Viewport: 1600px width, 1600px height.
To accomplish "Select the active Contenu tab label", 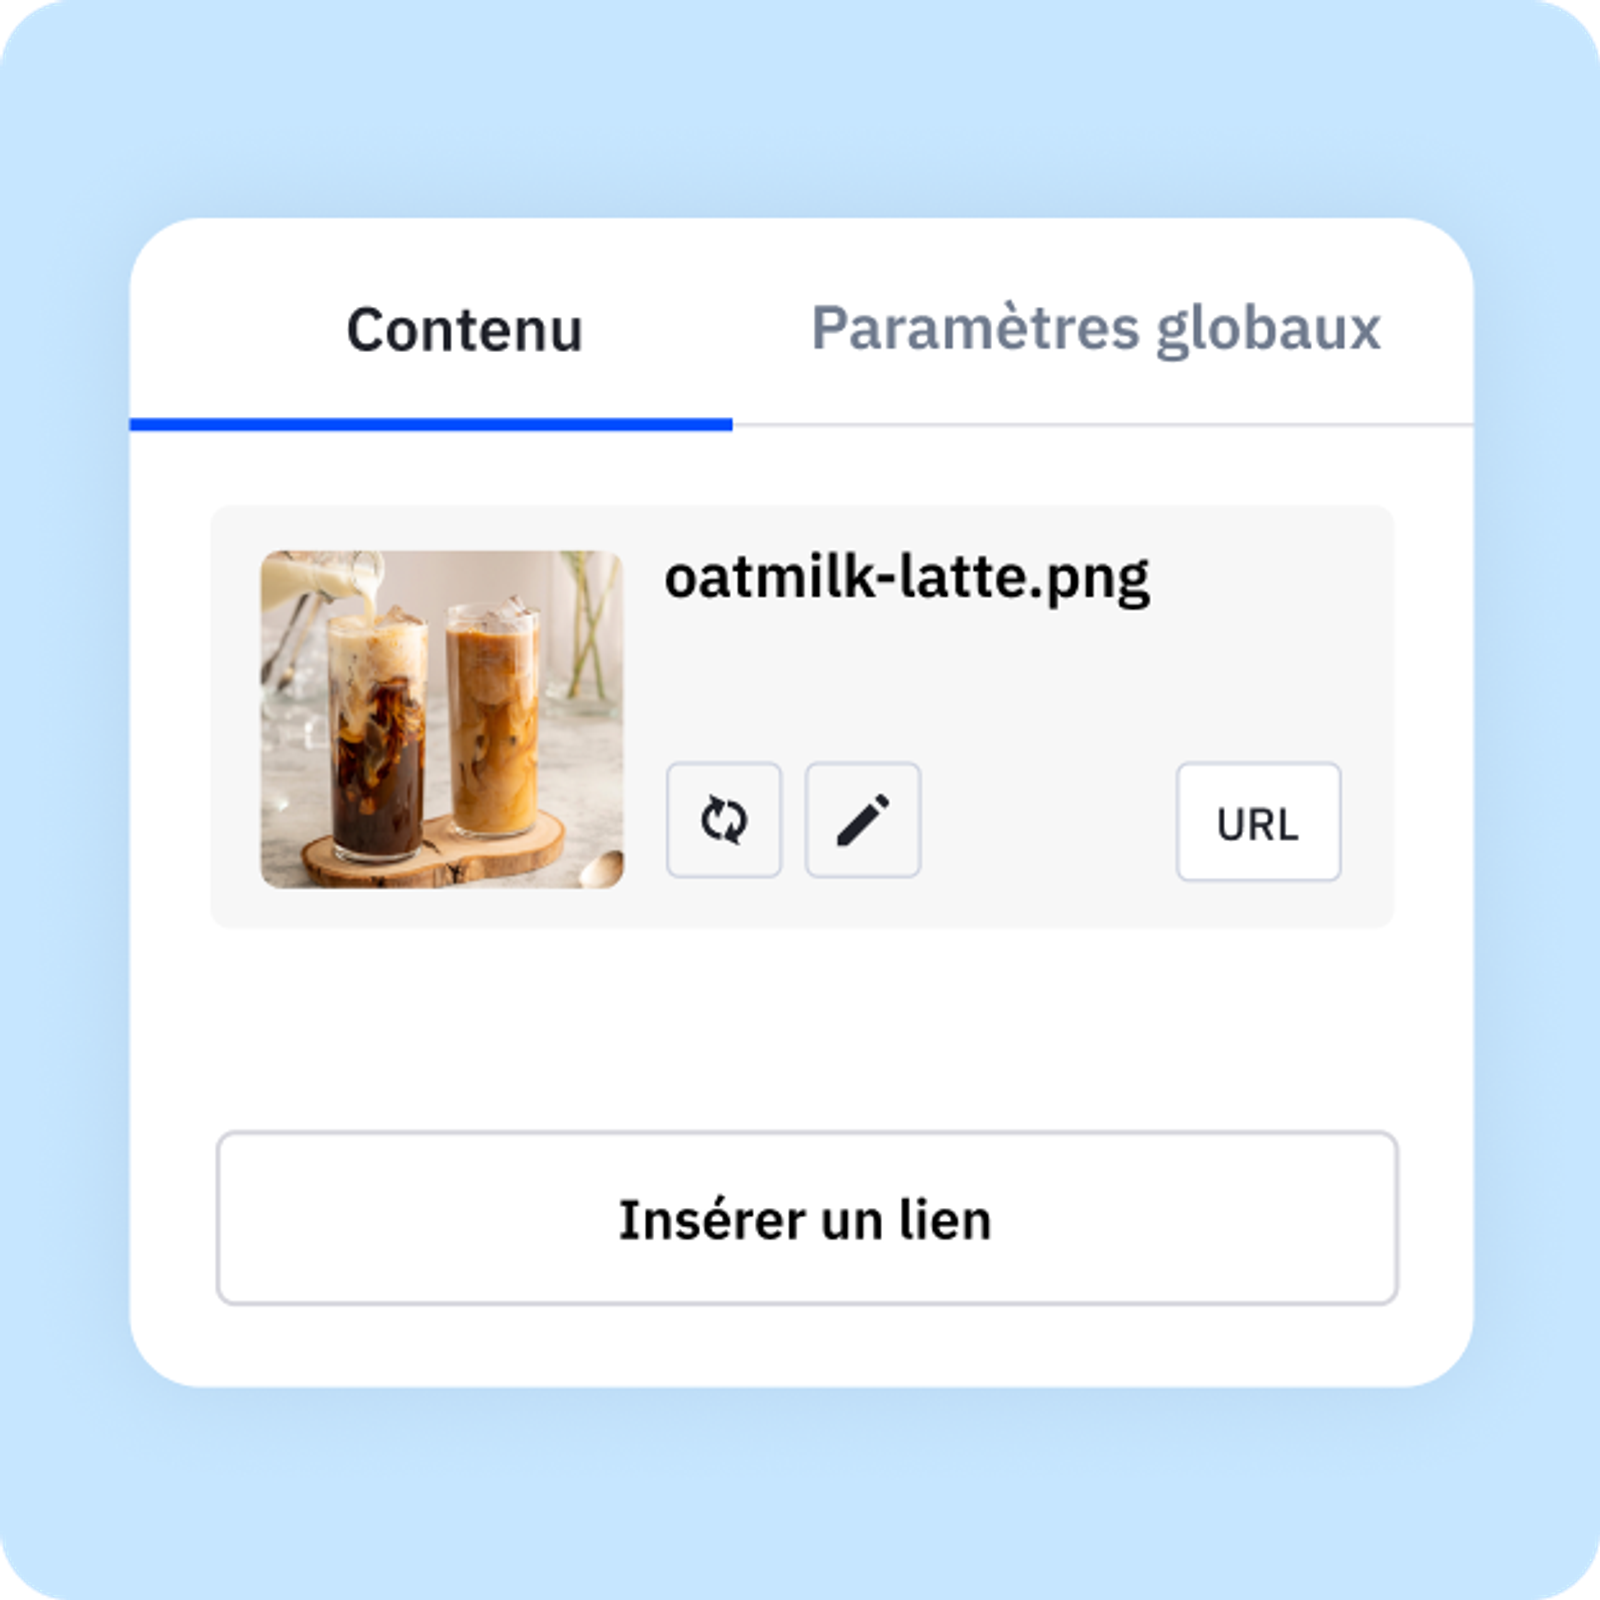I will 464,330.
